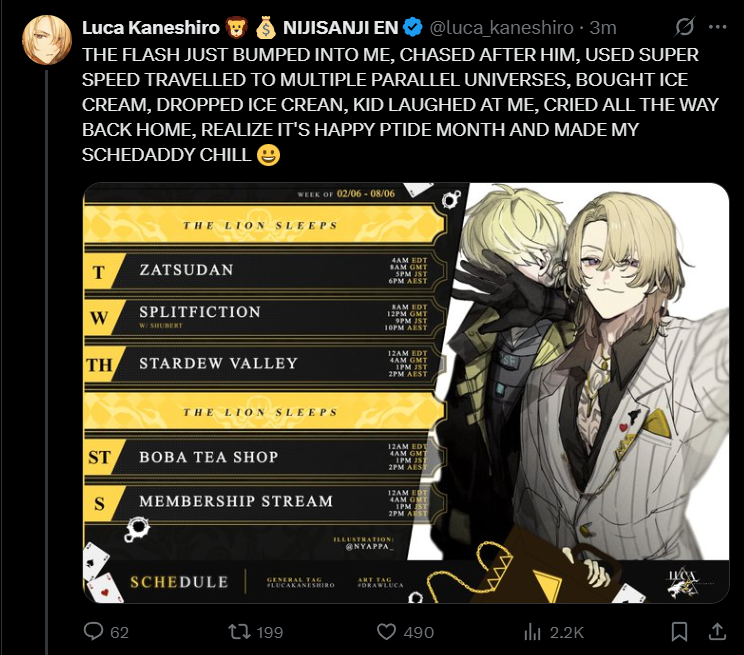Viewport: 744px width, 655px height.
Task: Bookmark this tweet
Action: pos(679,632)
